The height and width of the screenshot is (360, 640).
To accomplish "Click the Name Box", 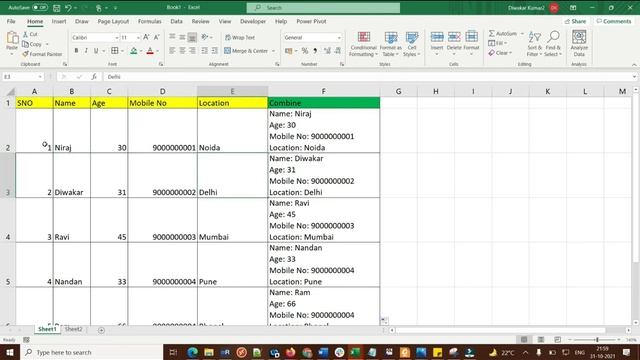I will tap(23, 77).
